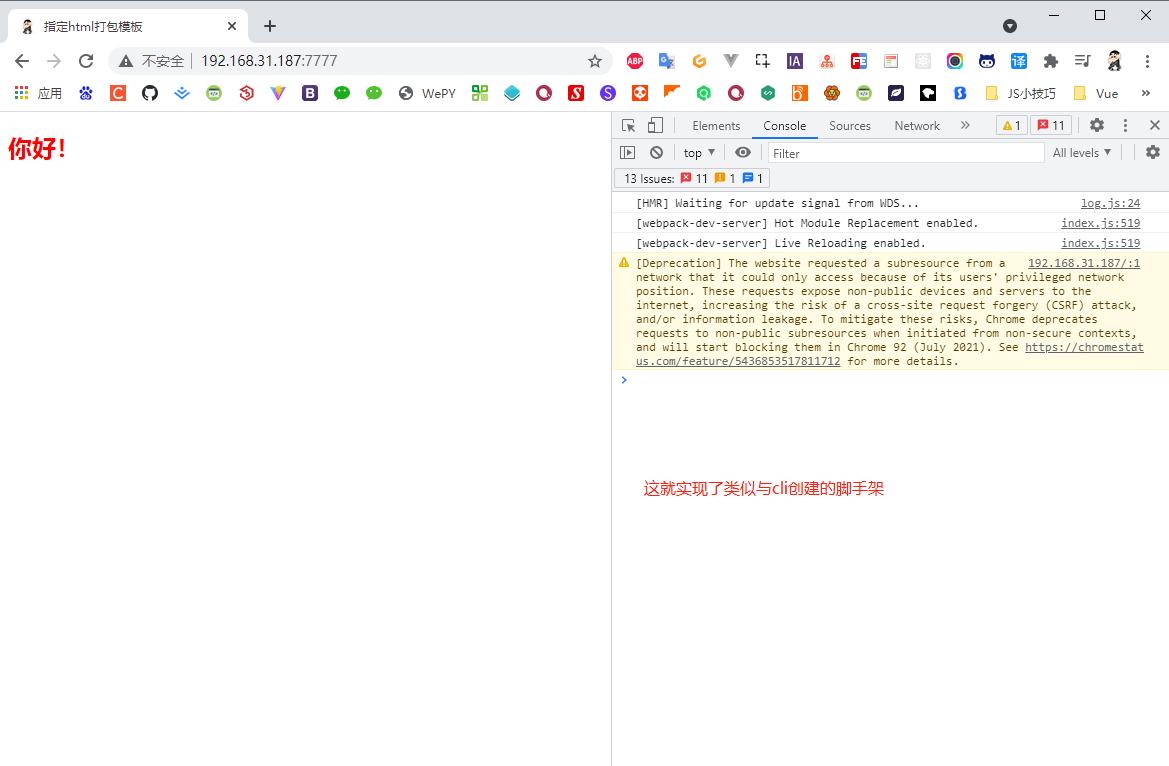Screen dimensions: 1169x766
Task: Open the 13 Issues button
Action: click(692, 178)
